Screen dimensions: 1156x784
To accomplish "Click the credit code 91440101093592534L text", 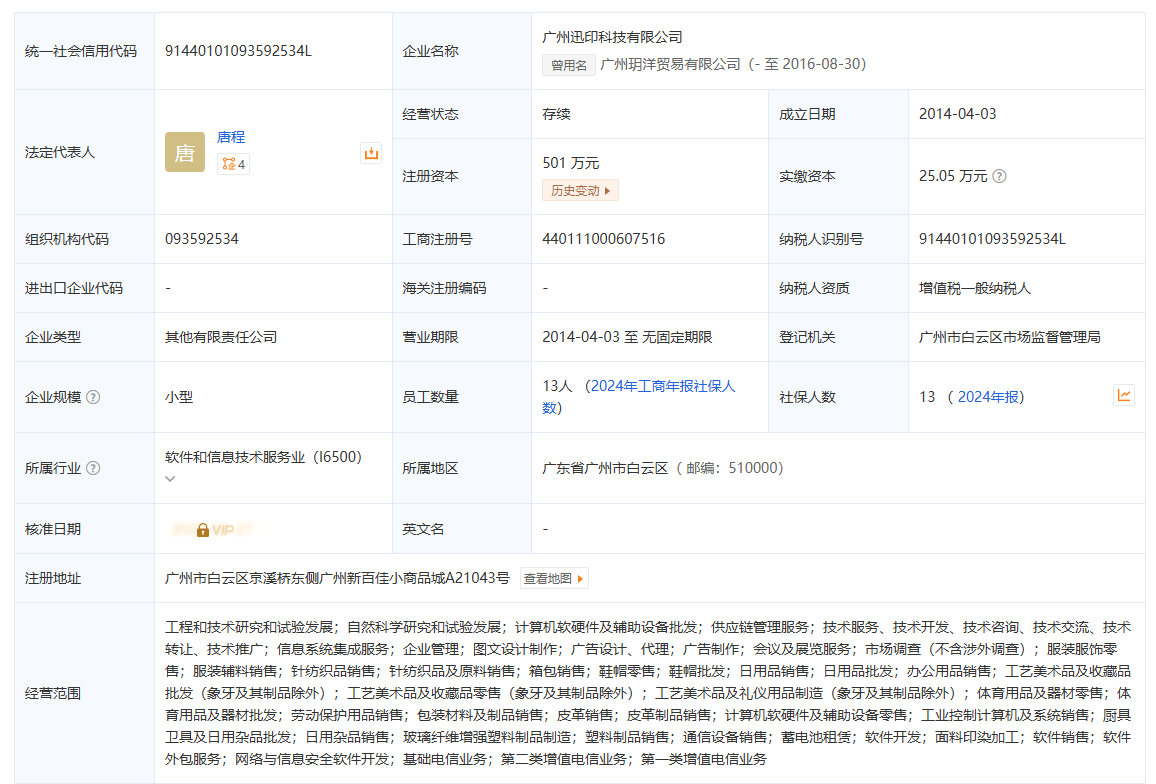I will tap(238, 51).
